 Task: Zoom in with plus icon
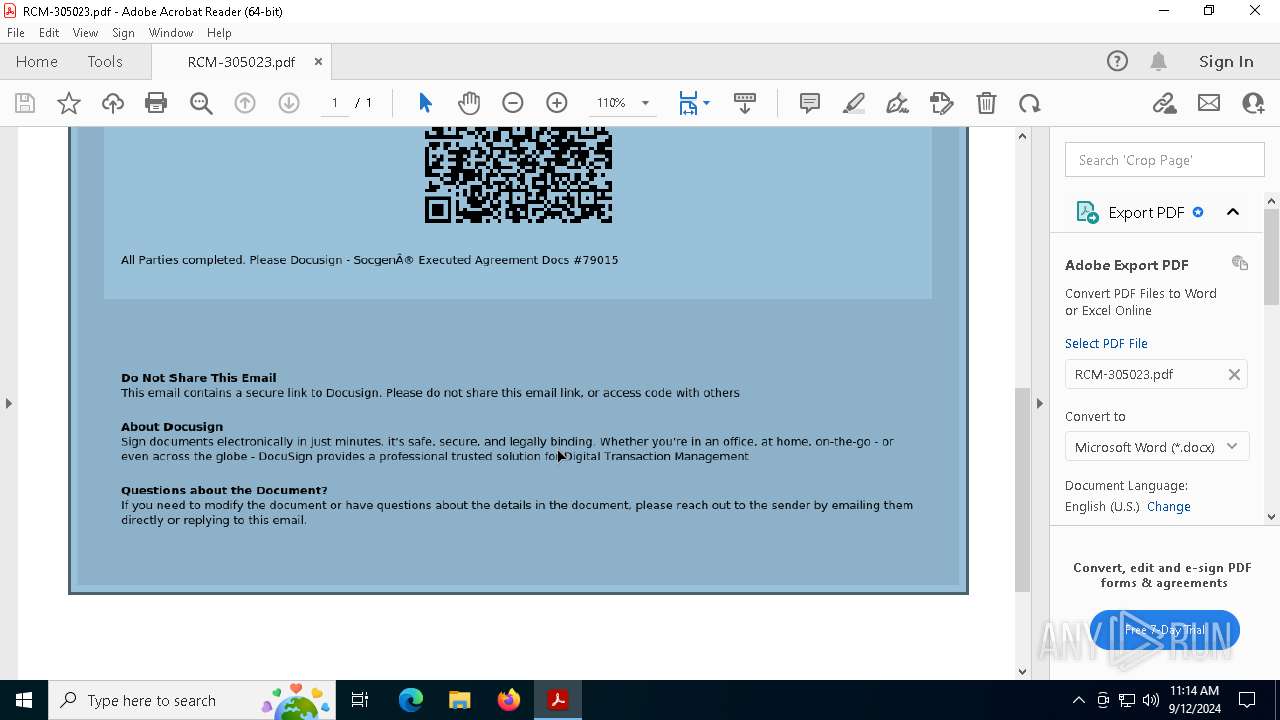tap(557, 103)
